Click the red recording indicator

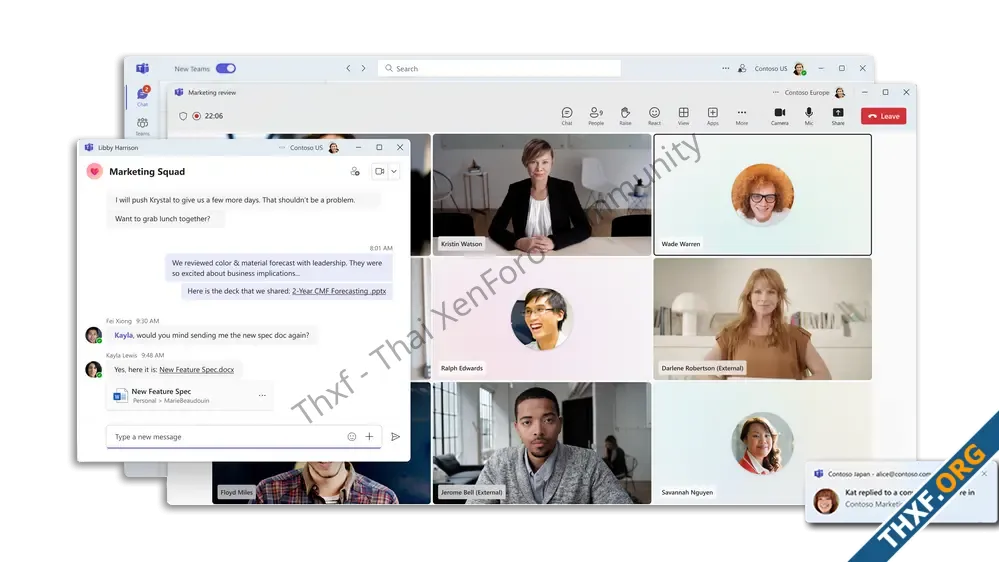tap(197, 116)
